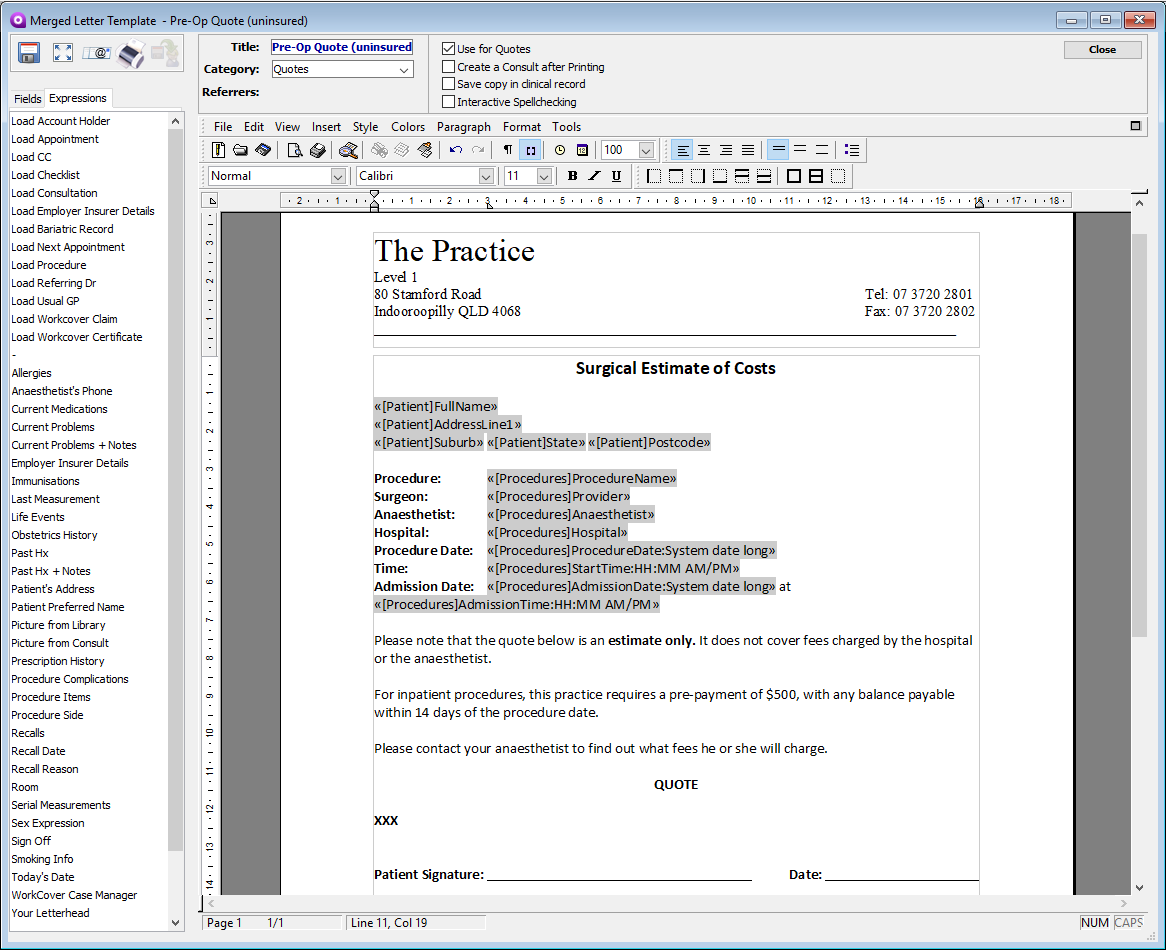The height and width of the screenshot is (950, 1166).
Task: Open print preview from the editor toolbar
Action: [x=294, y=149]
